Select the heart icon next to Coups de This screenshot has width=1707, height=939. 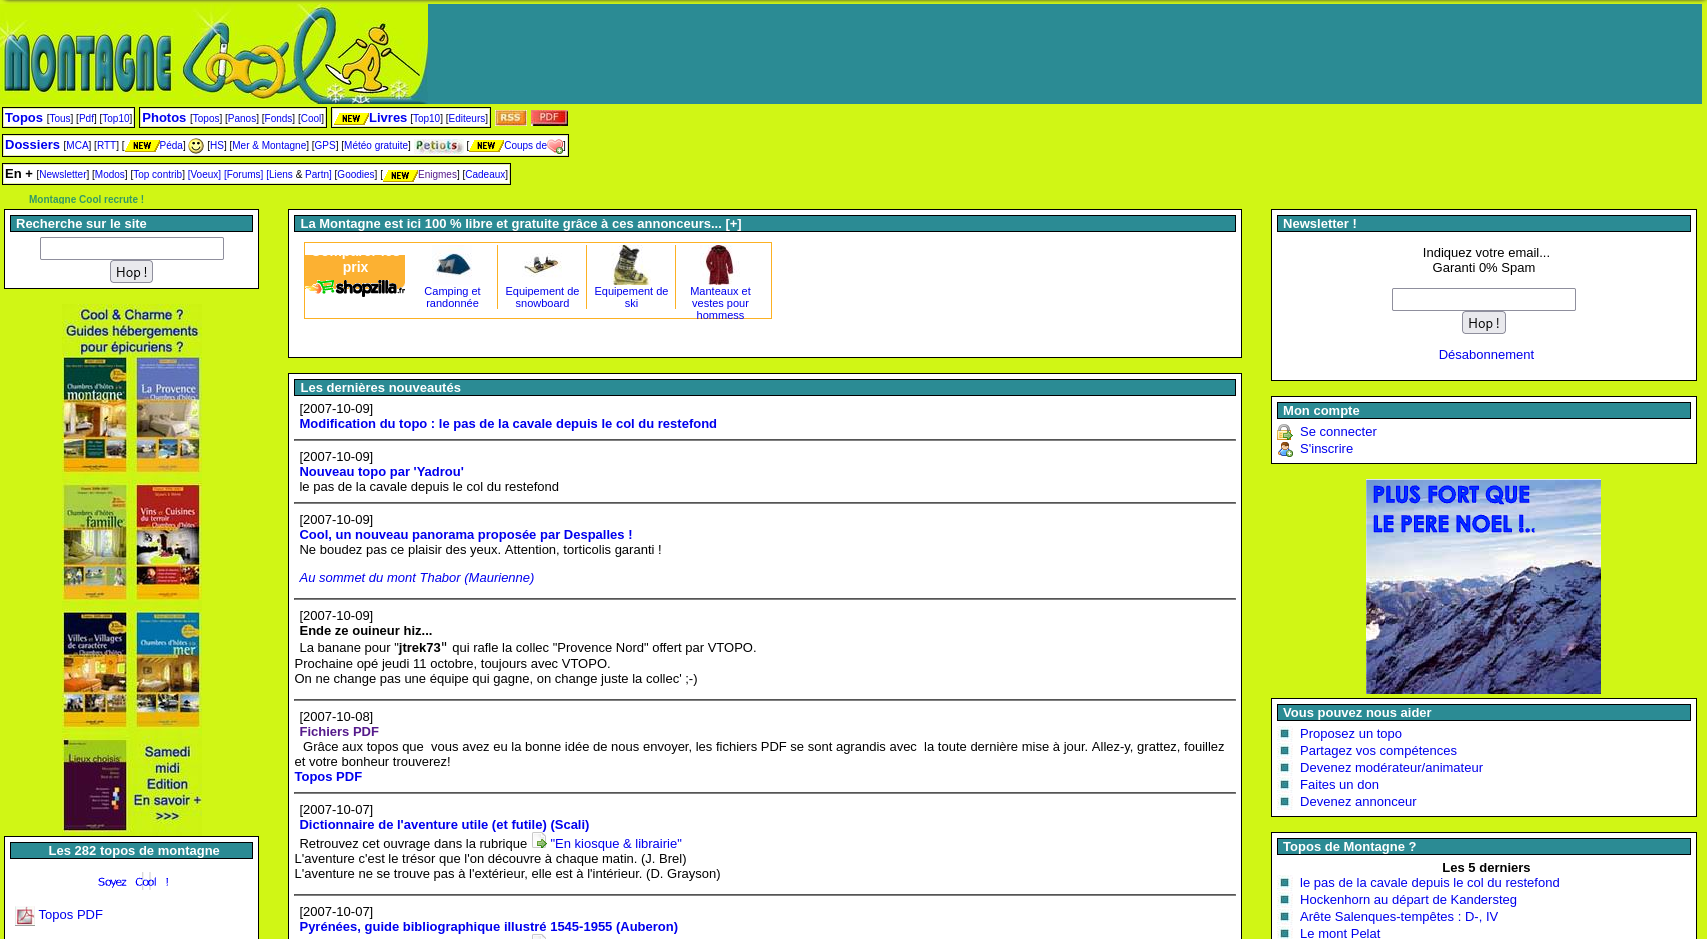557,145
